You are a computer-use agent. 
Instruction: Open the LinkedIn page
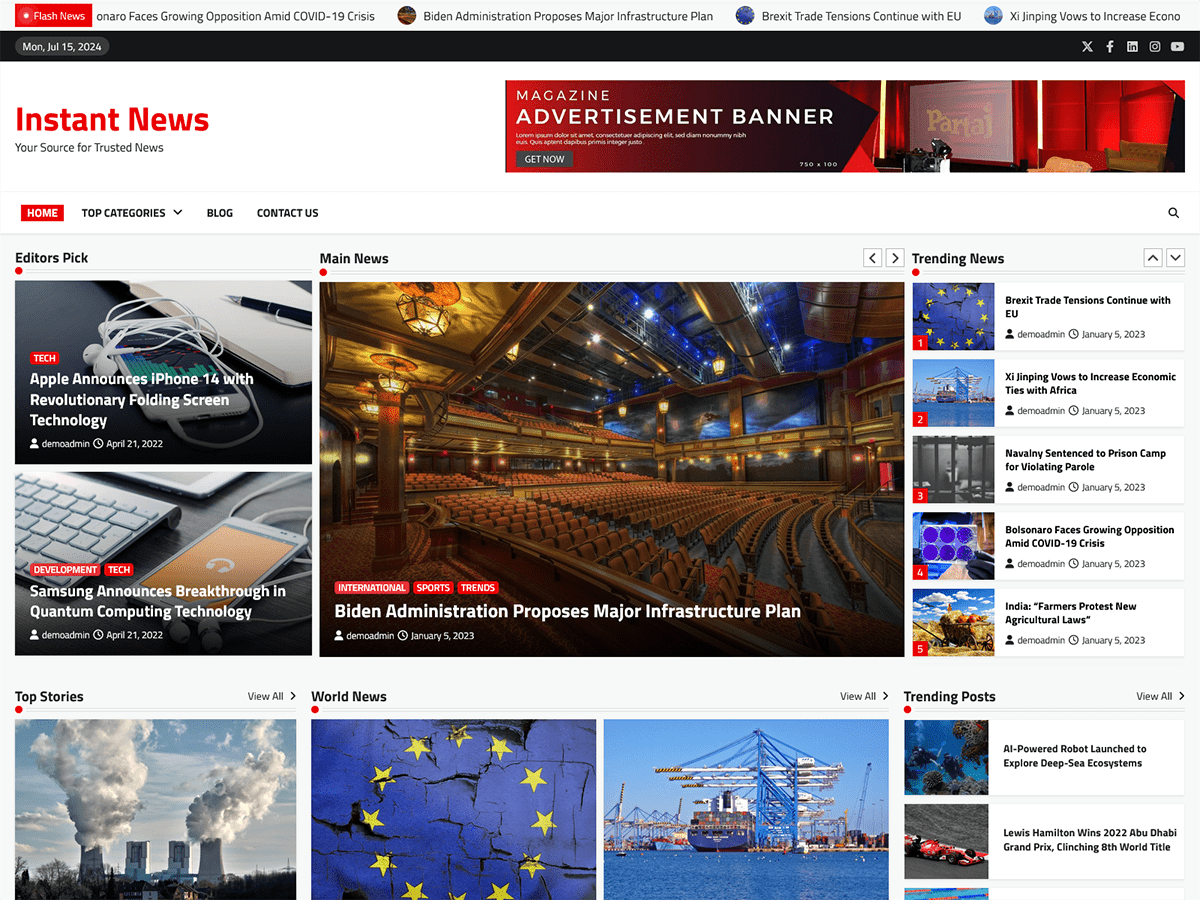pos(1132,46)
